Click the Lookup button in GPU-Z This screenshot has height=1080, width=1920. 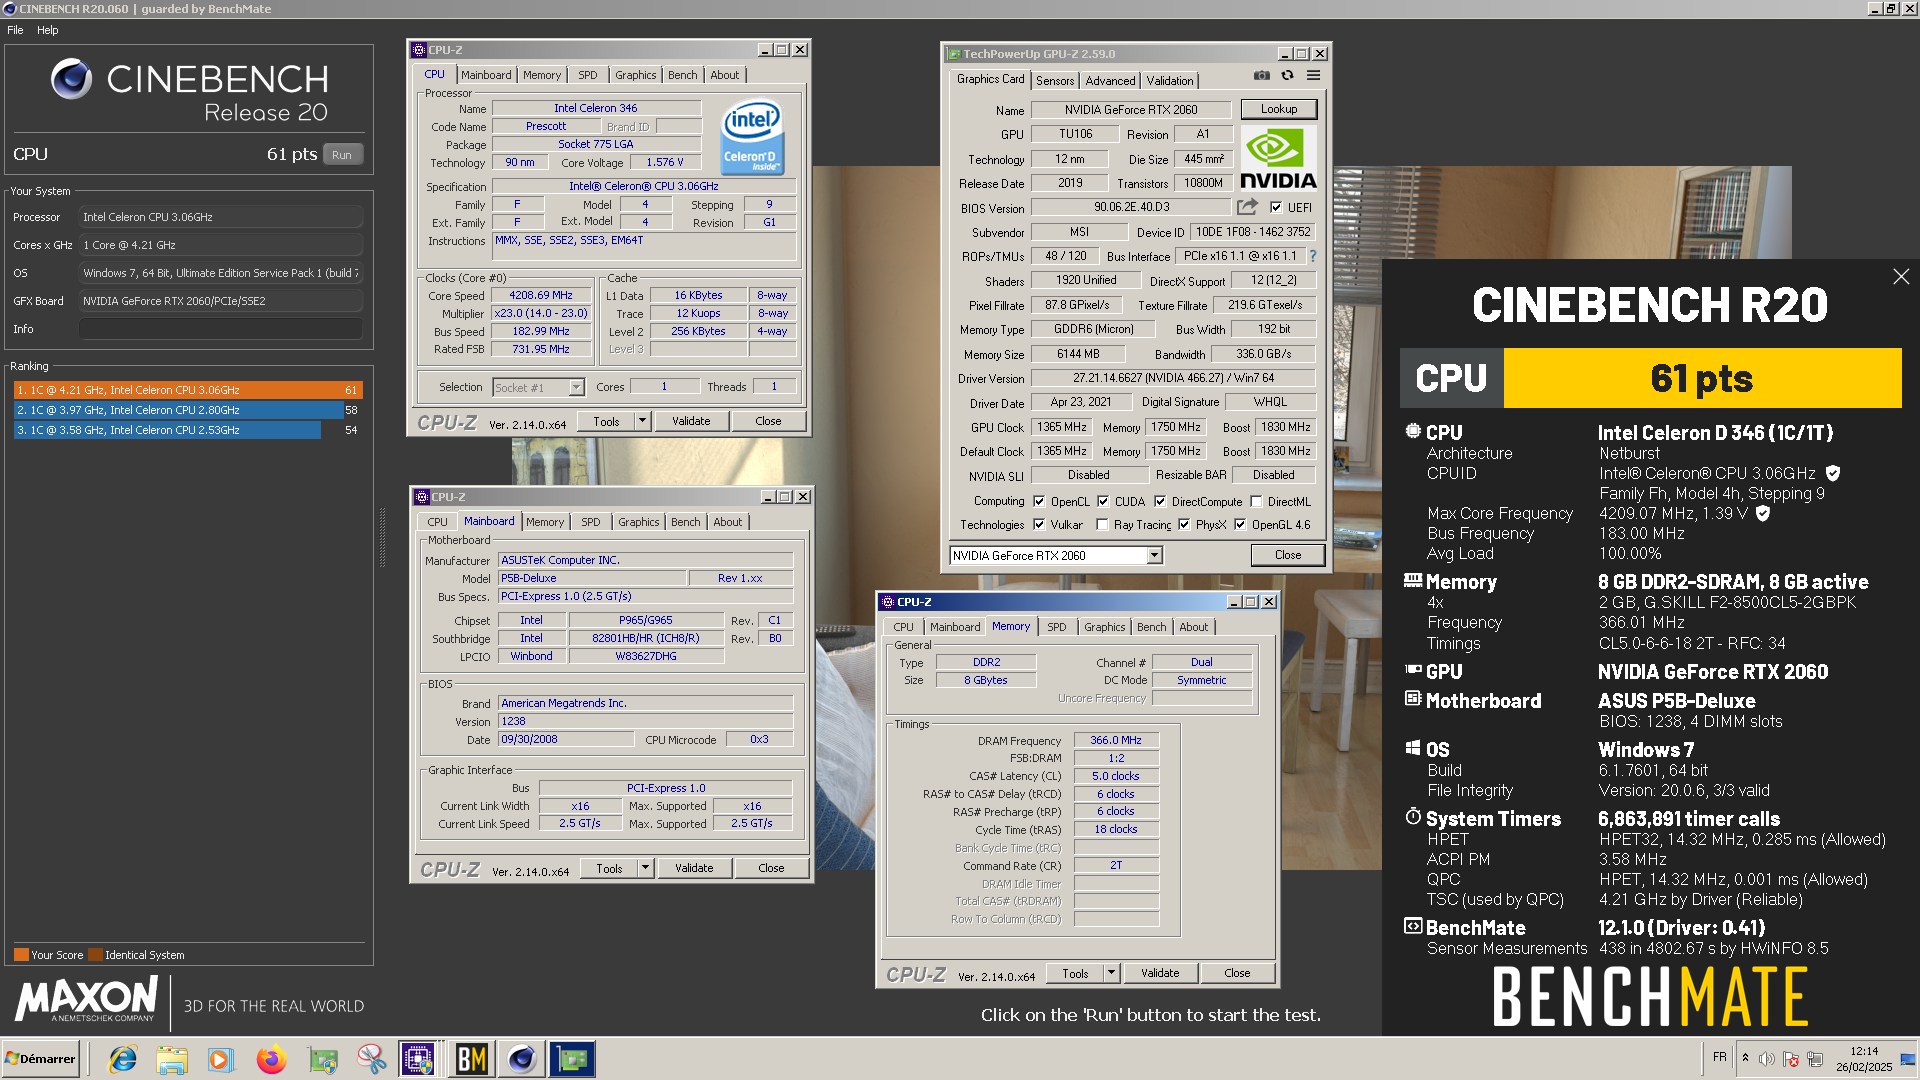[x=1279, y=109]
